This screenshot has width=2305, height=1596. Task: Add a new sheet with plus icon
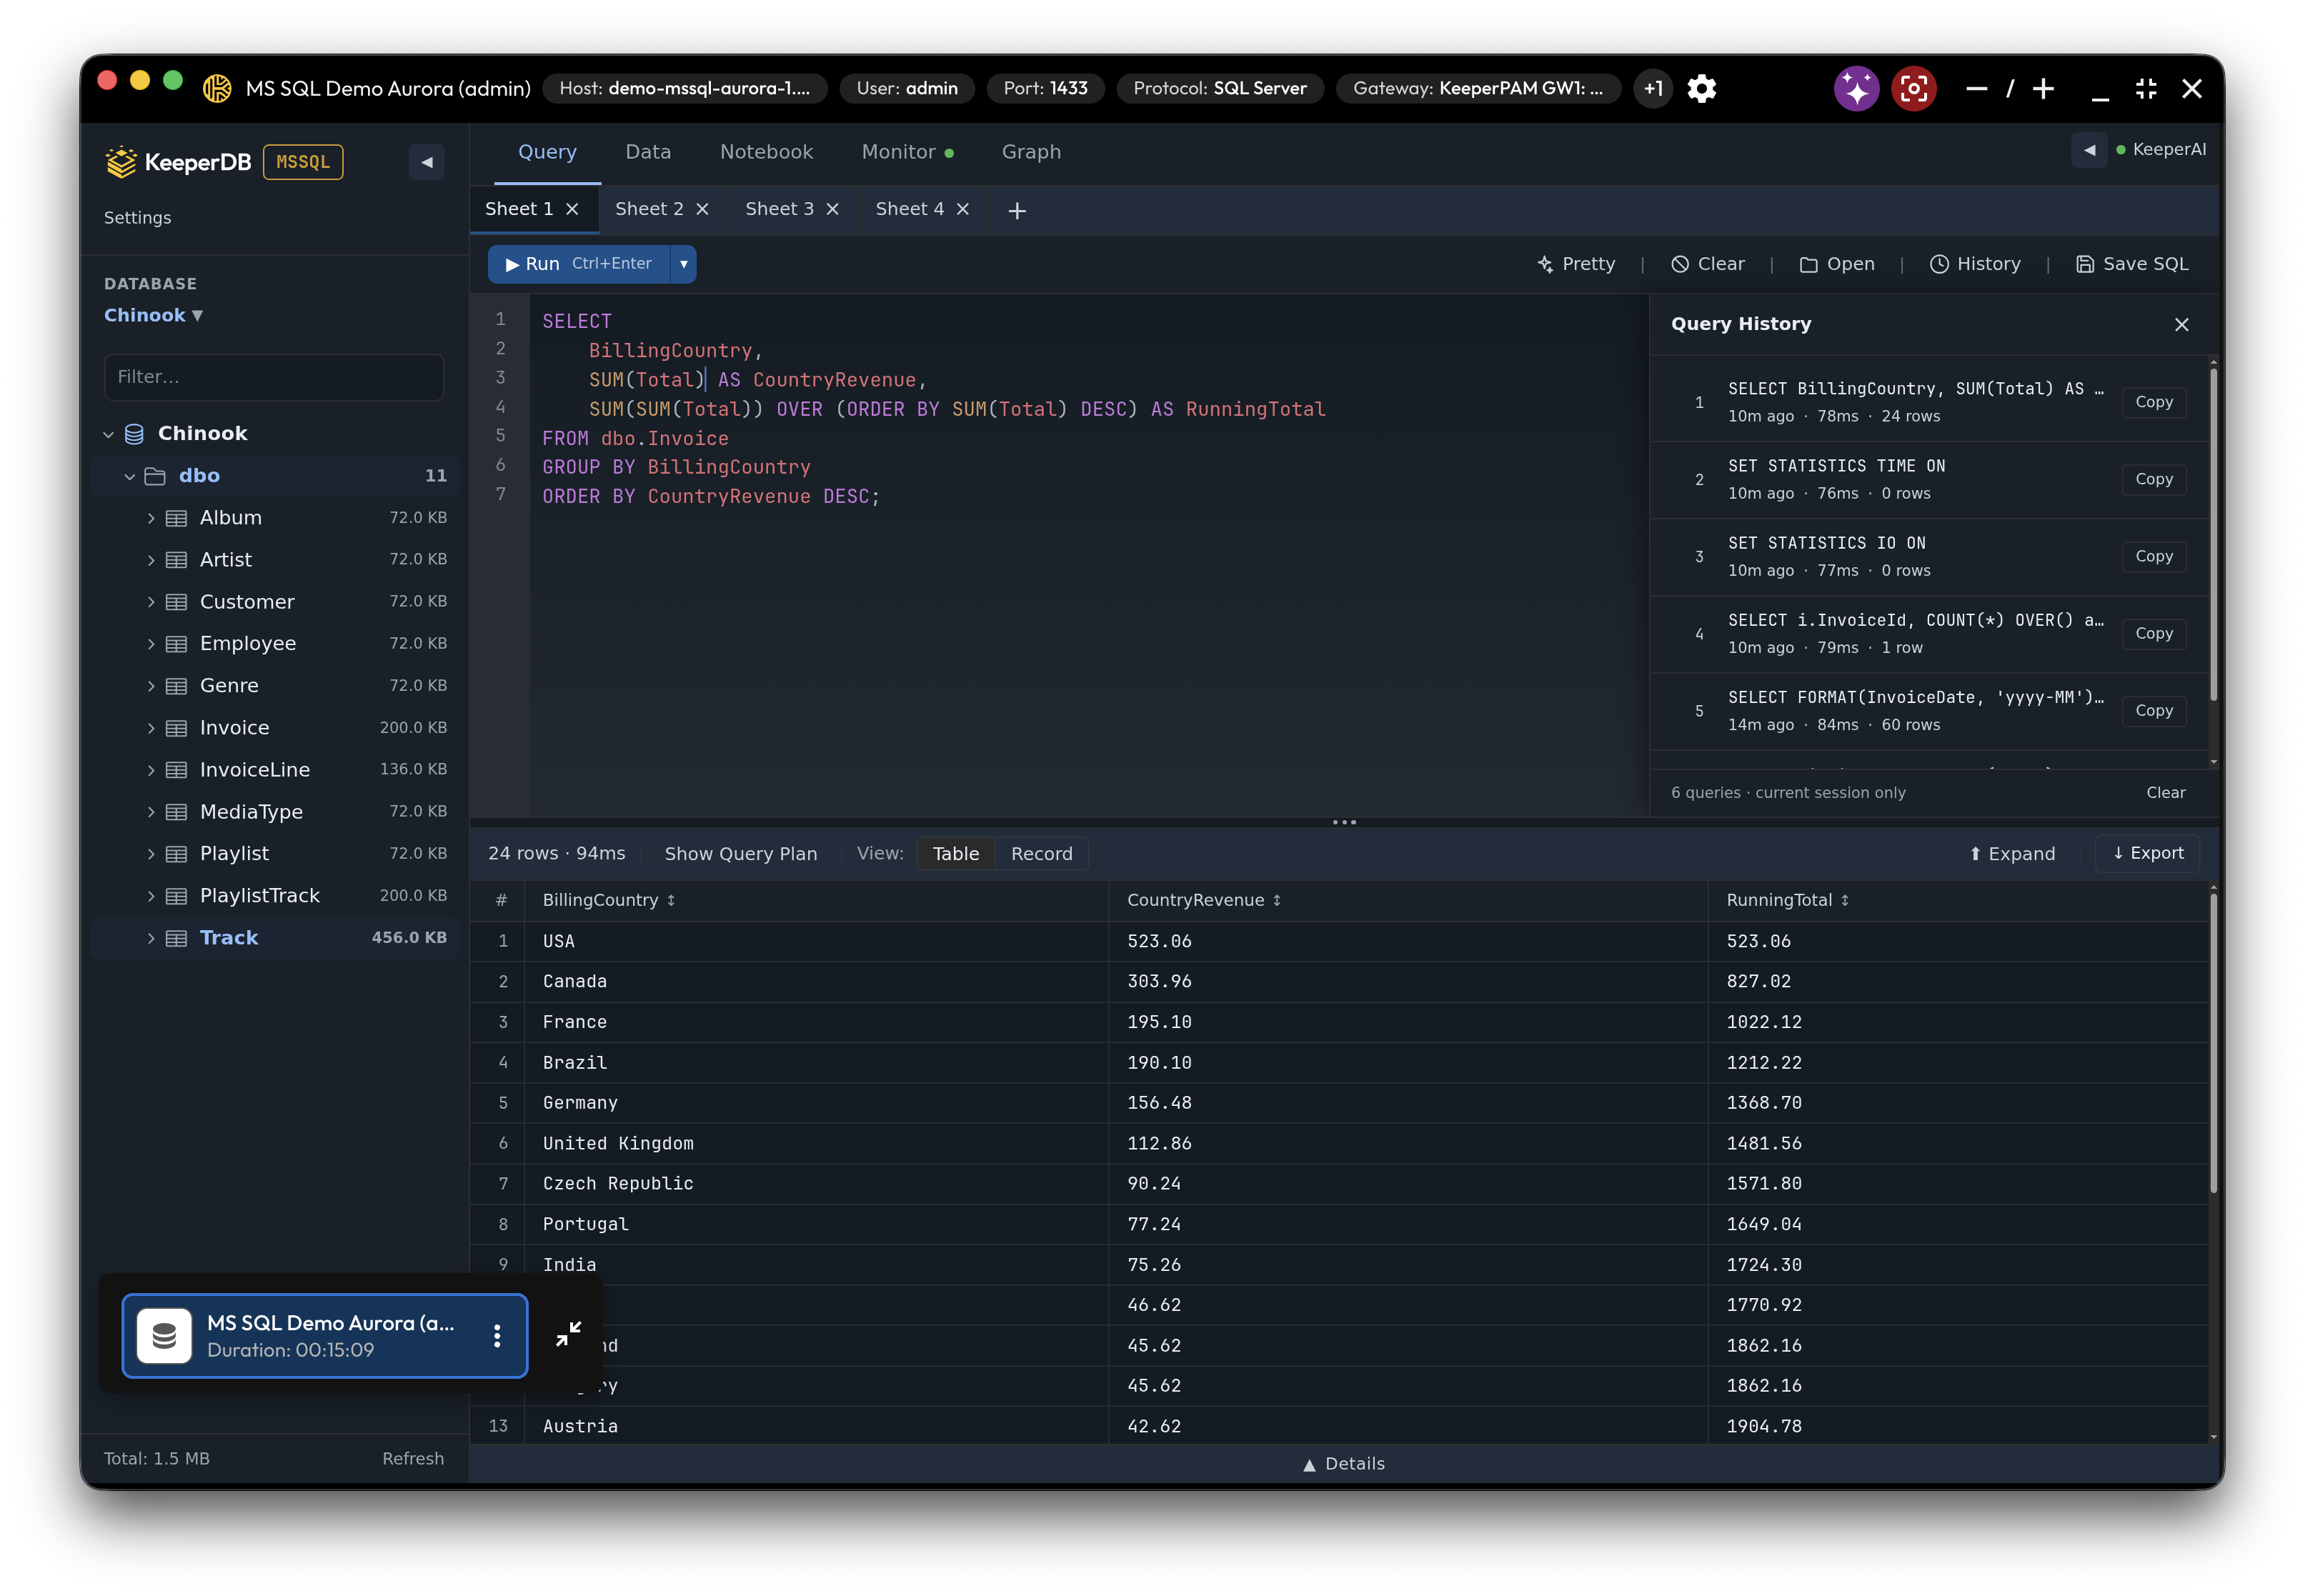click(x=1017, y=210)
